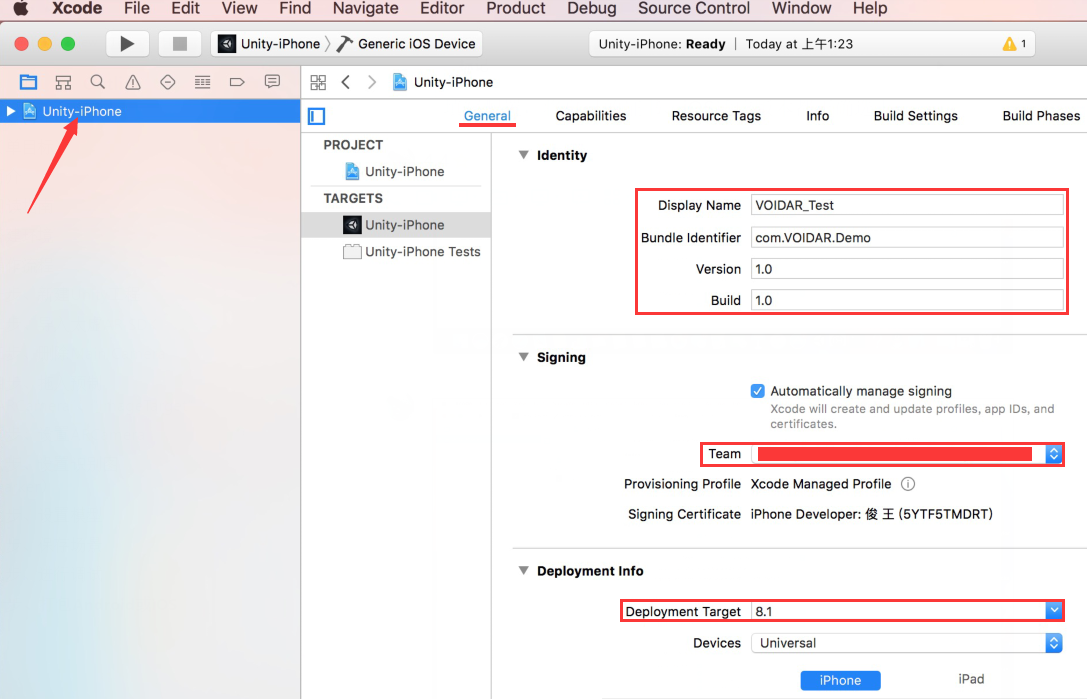Viewport: 1087px width, 699px height.
Task: Switch to the Build Settings tab
Action: [x=915, y=116]
